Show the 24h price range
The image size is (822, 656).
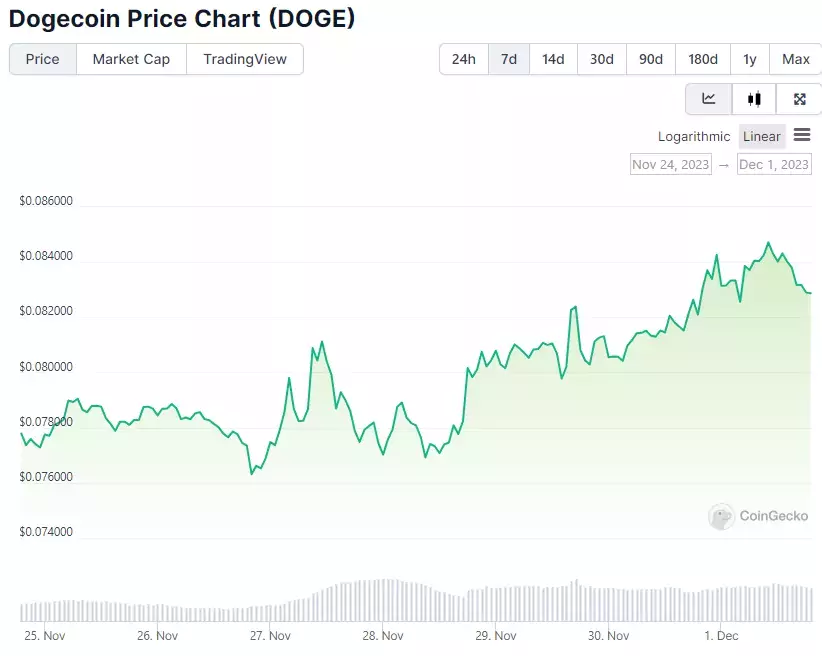pos(463,59)
